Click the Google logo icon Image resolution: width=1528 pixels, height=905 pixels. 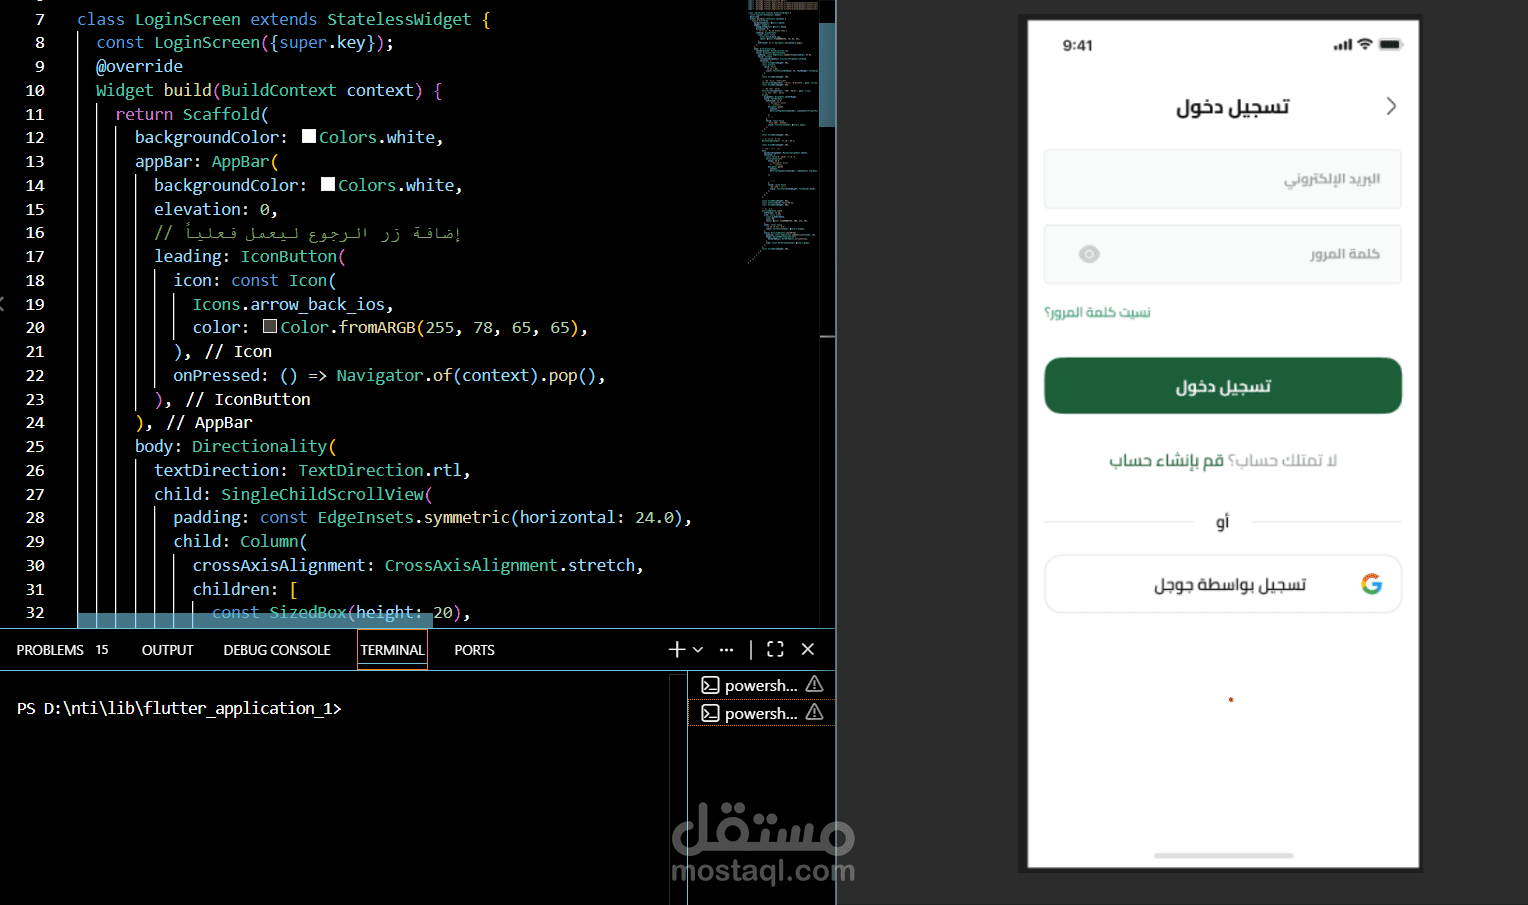tap(1371, 584)
